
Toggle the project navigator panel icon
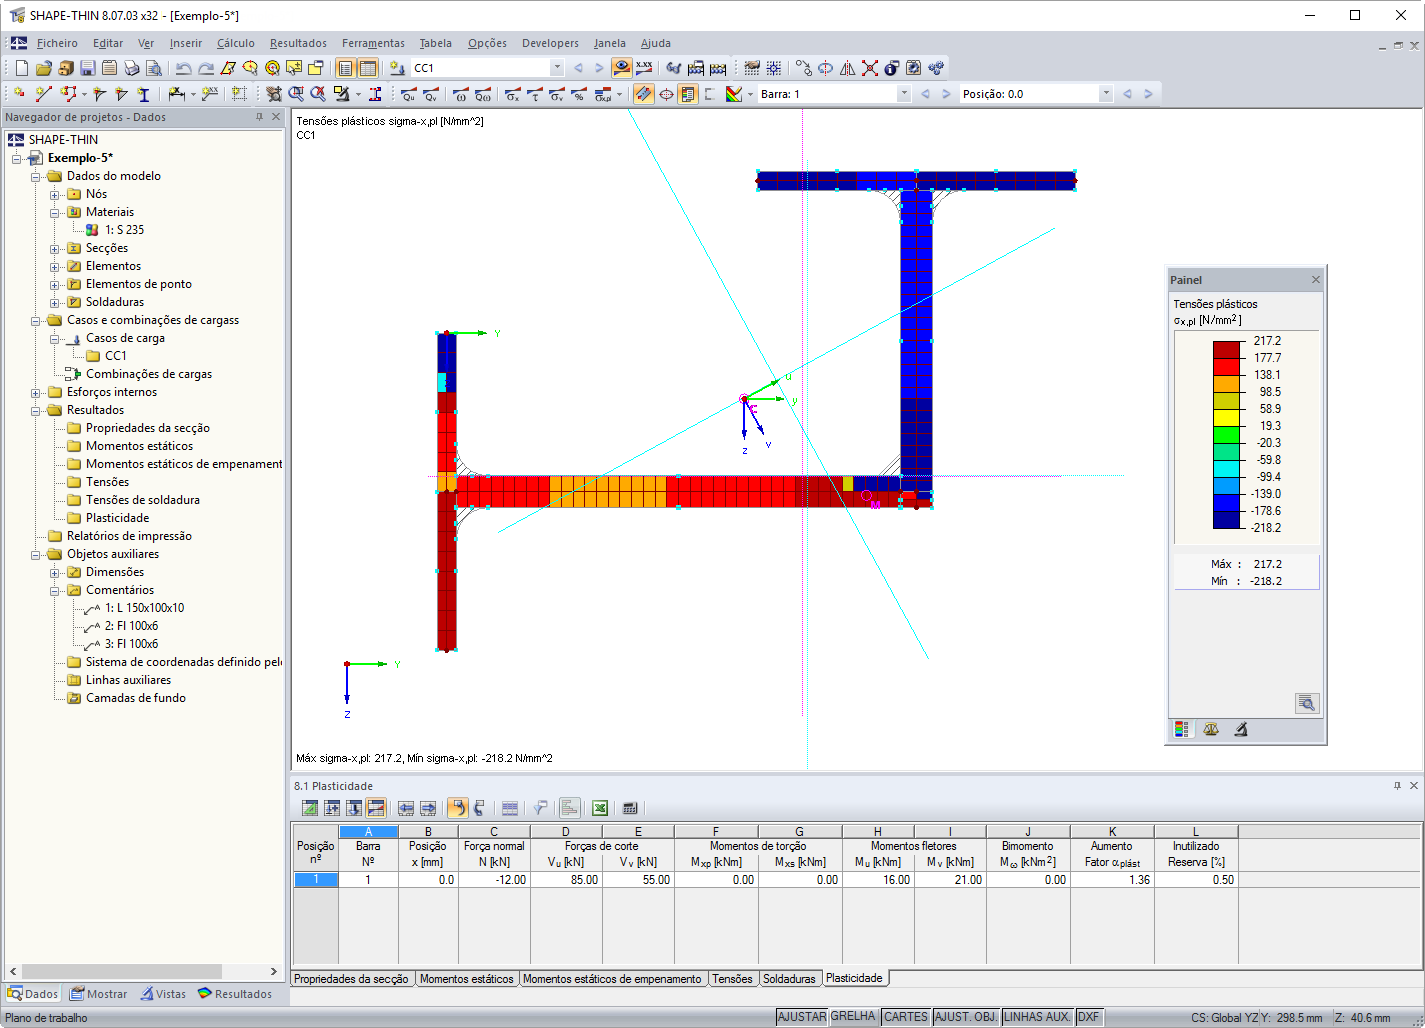345,68
